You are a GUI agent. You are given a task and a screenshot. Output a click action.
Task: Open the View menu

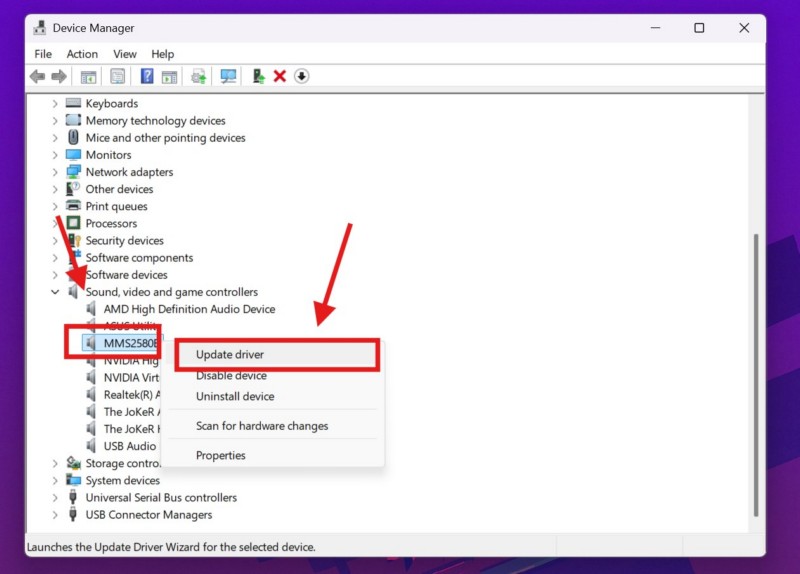pyautogui.click(x=125, y=54)
